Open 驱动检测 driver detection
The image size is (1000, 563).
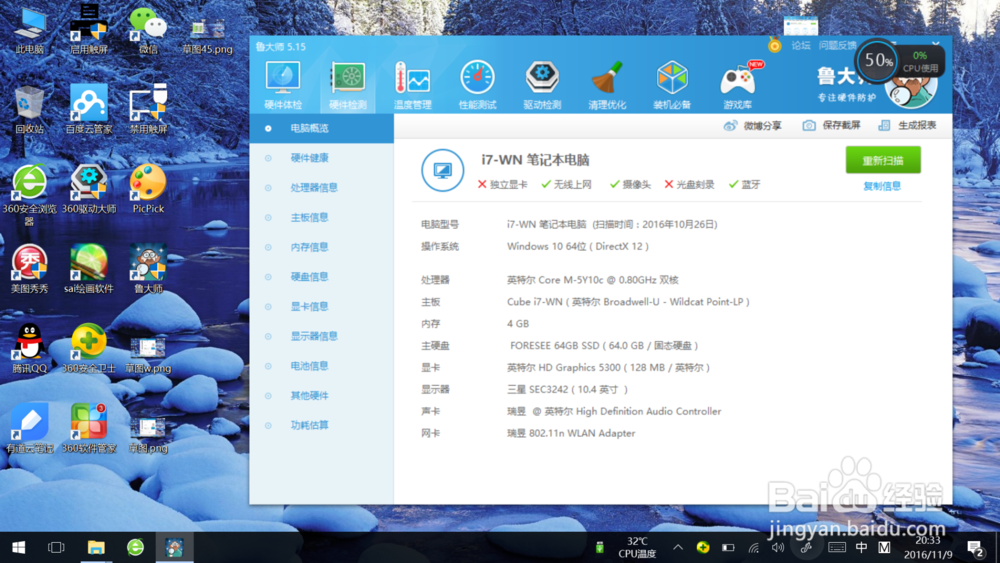coord(542,85)
